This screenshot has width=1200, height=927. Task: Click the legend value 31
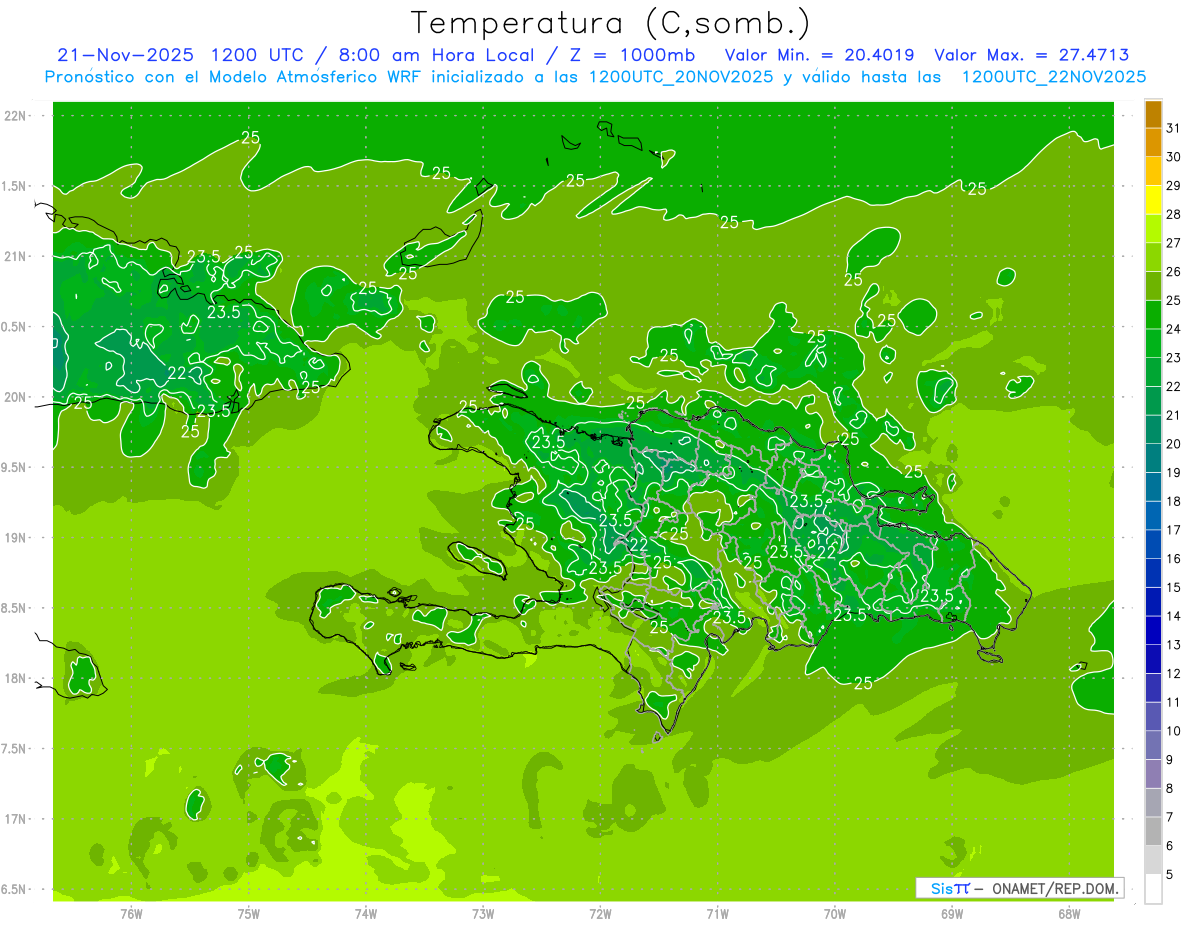[1174, 128]
